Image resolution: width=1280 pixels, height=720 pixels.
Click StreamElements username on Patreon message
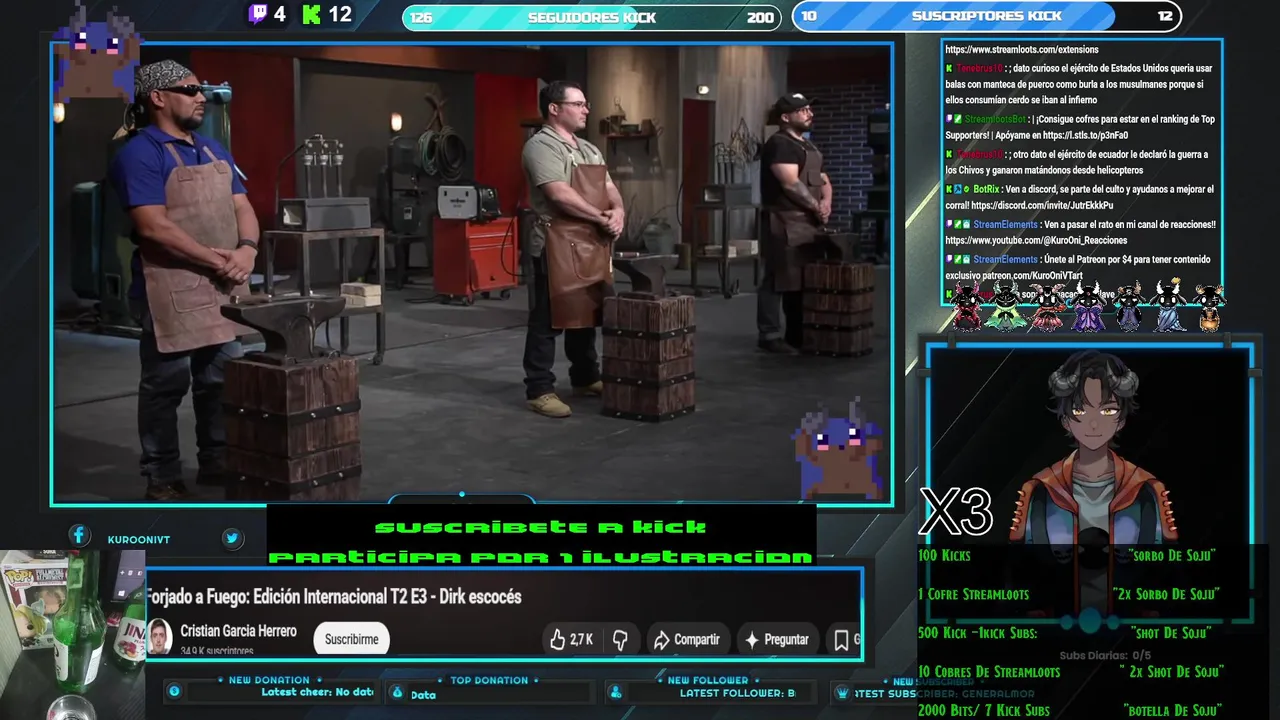click(x=1005, y=259)
